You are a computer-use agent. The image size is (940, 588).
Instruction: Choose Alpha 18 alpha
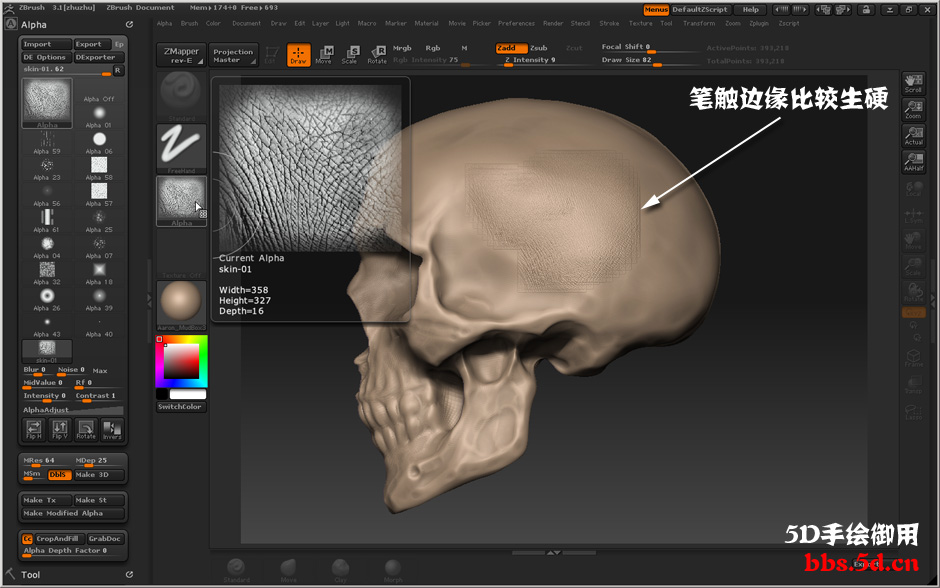[x=99, y=273]
